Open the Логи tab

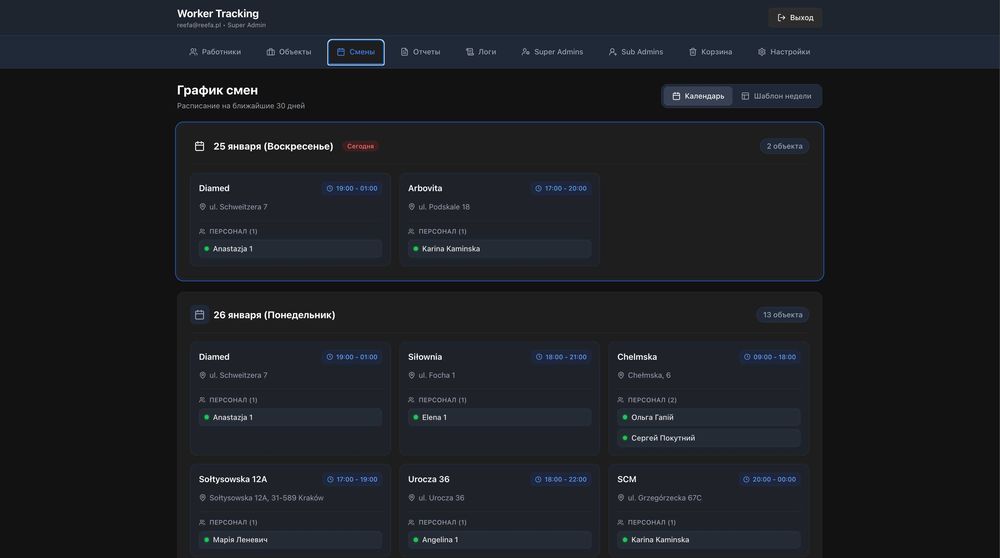[481, 52]
